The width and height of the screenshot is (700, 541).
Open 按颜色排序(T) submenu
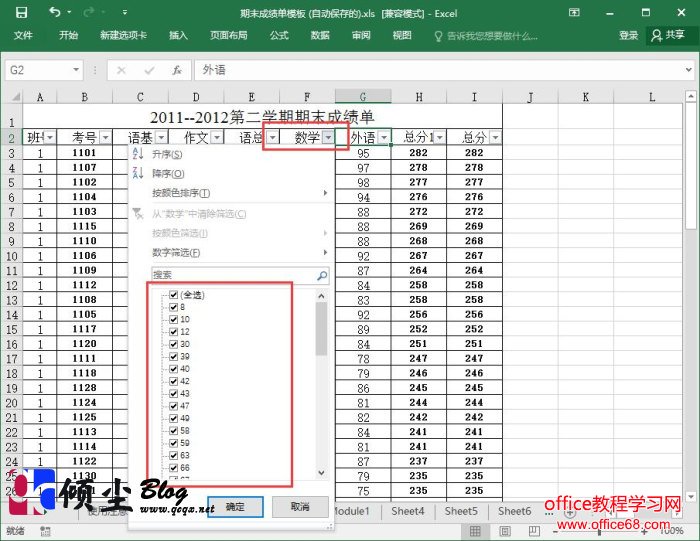point(231,193)
